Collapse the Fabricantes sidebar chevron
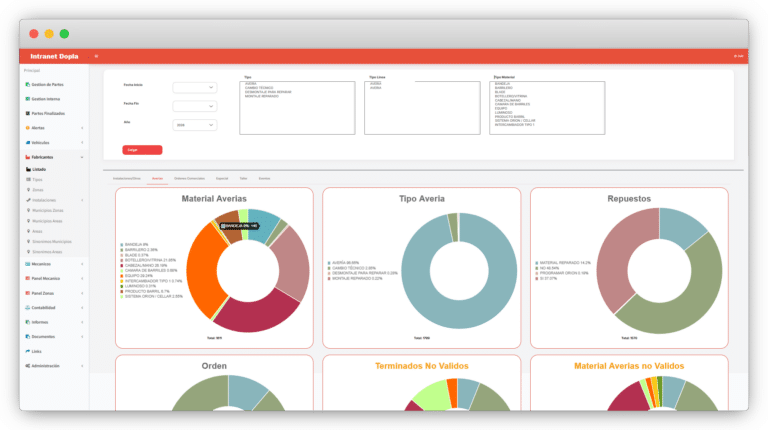 point(82,157)
